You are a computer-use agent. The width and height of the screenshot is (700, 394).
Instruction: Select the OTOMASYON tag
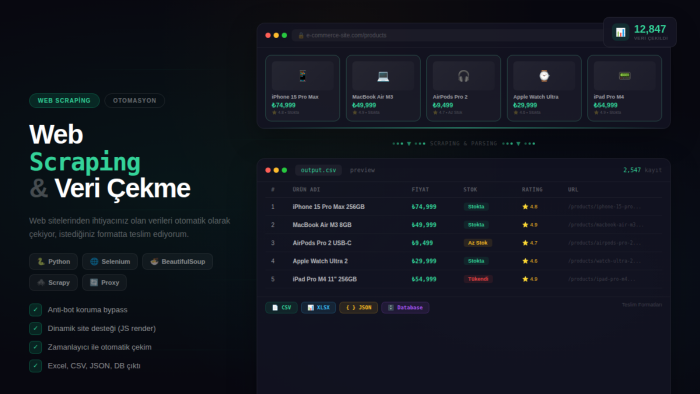(134, 100)
